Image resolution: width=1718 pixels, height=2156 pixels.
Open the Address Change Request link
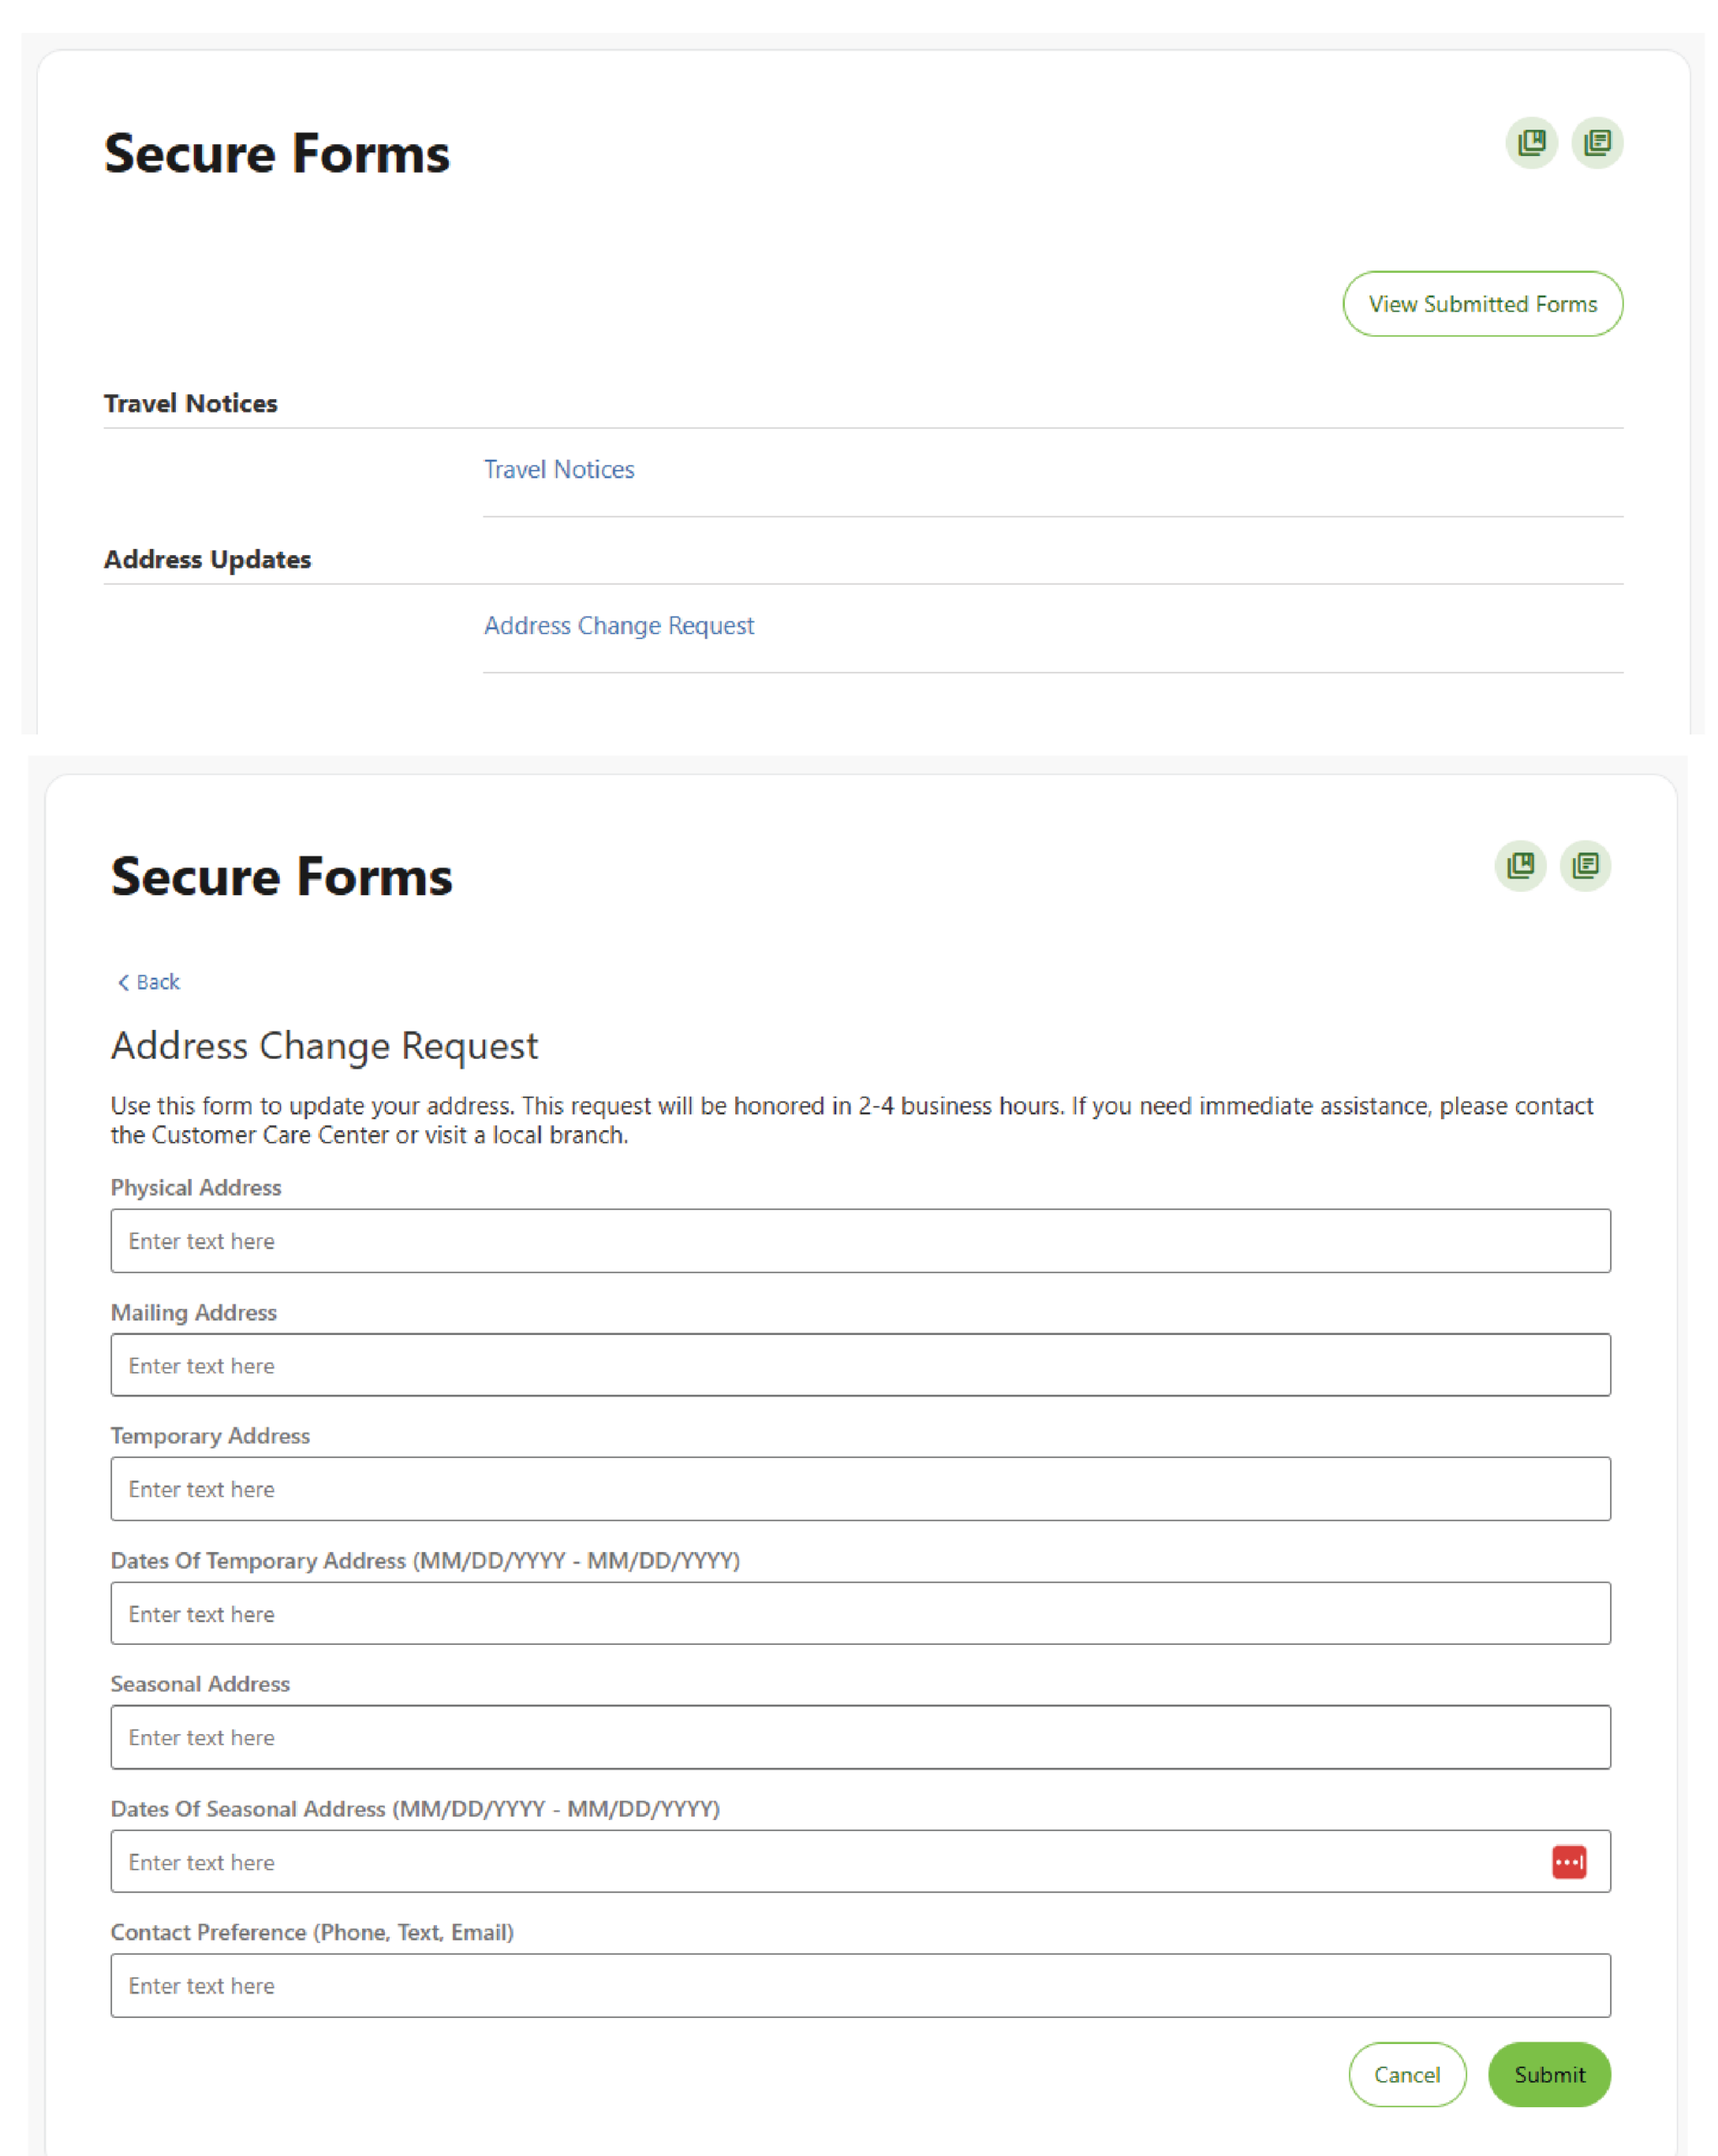point(619,625)
